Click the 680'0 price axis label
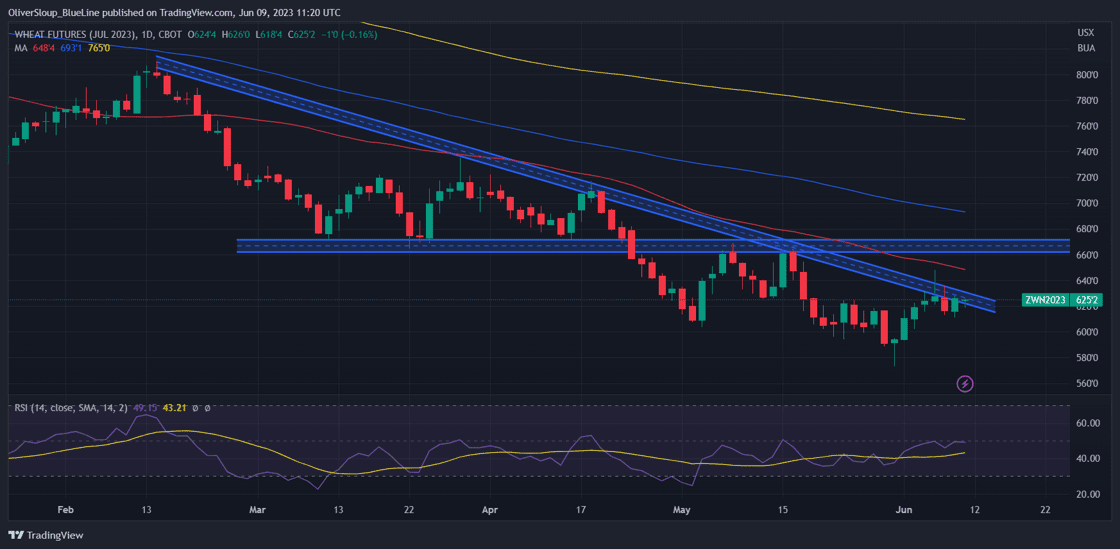Image resolution: width=1120 pixels, height=549 pixels. [1089, 229]
